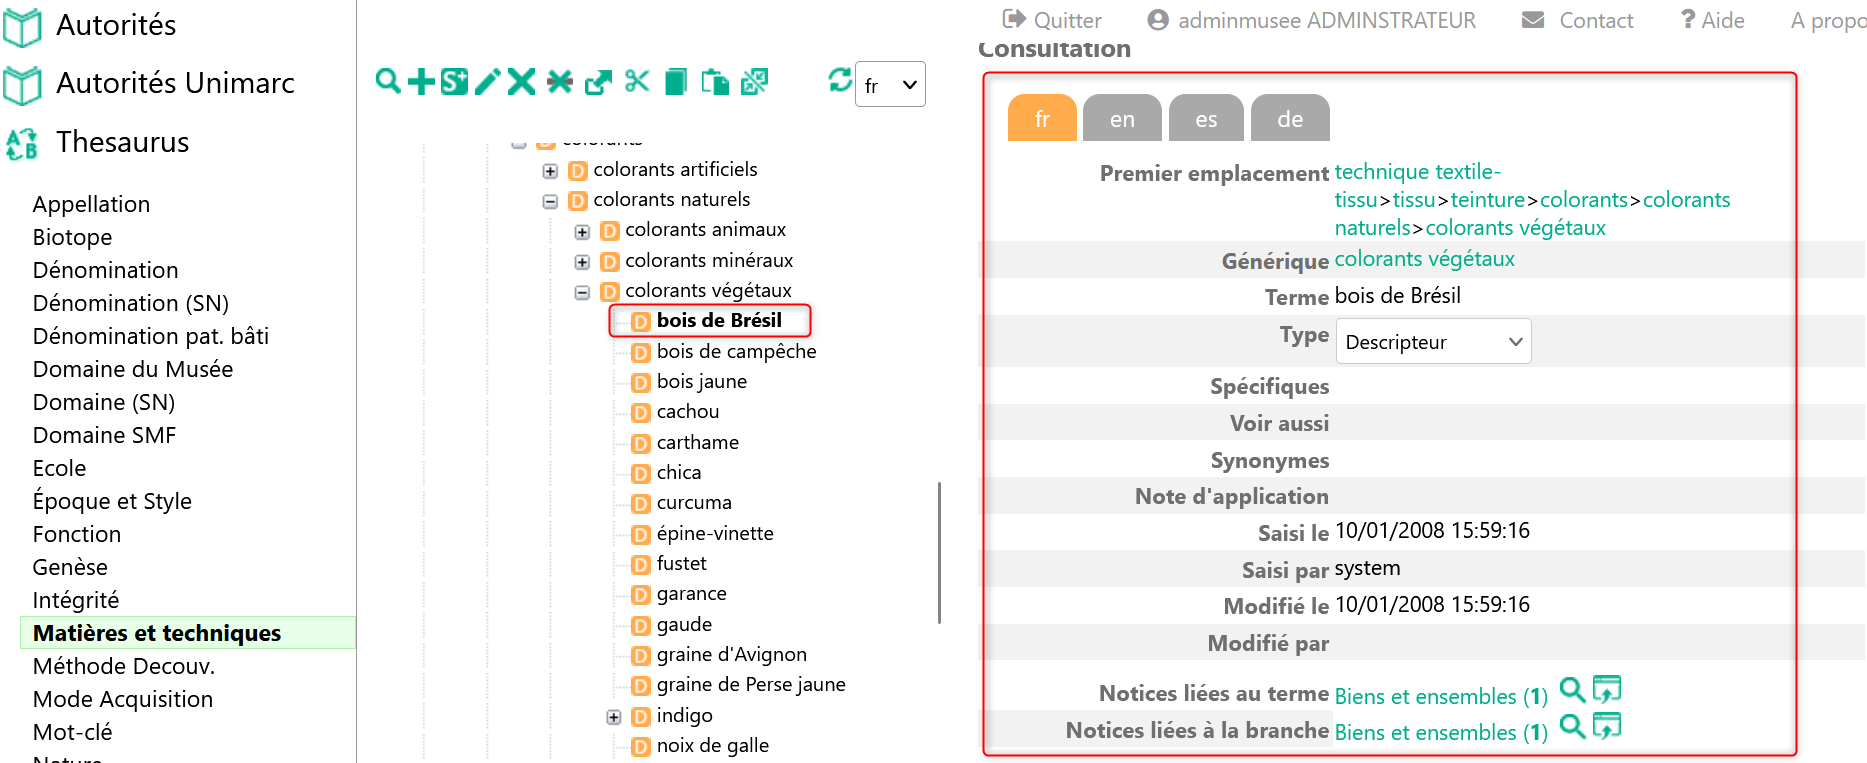Cut the term with scissors icon
1867x763 pixels.
(637, 81)
